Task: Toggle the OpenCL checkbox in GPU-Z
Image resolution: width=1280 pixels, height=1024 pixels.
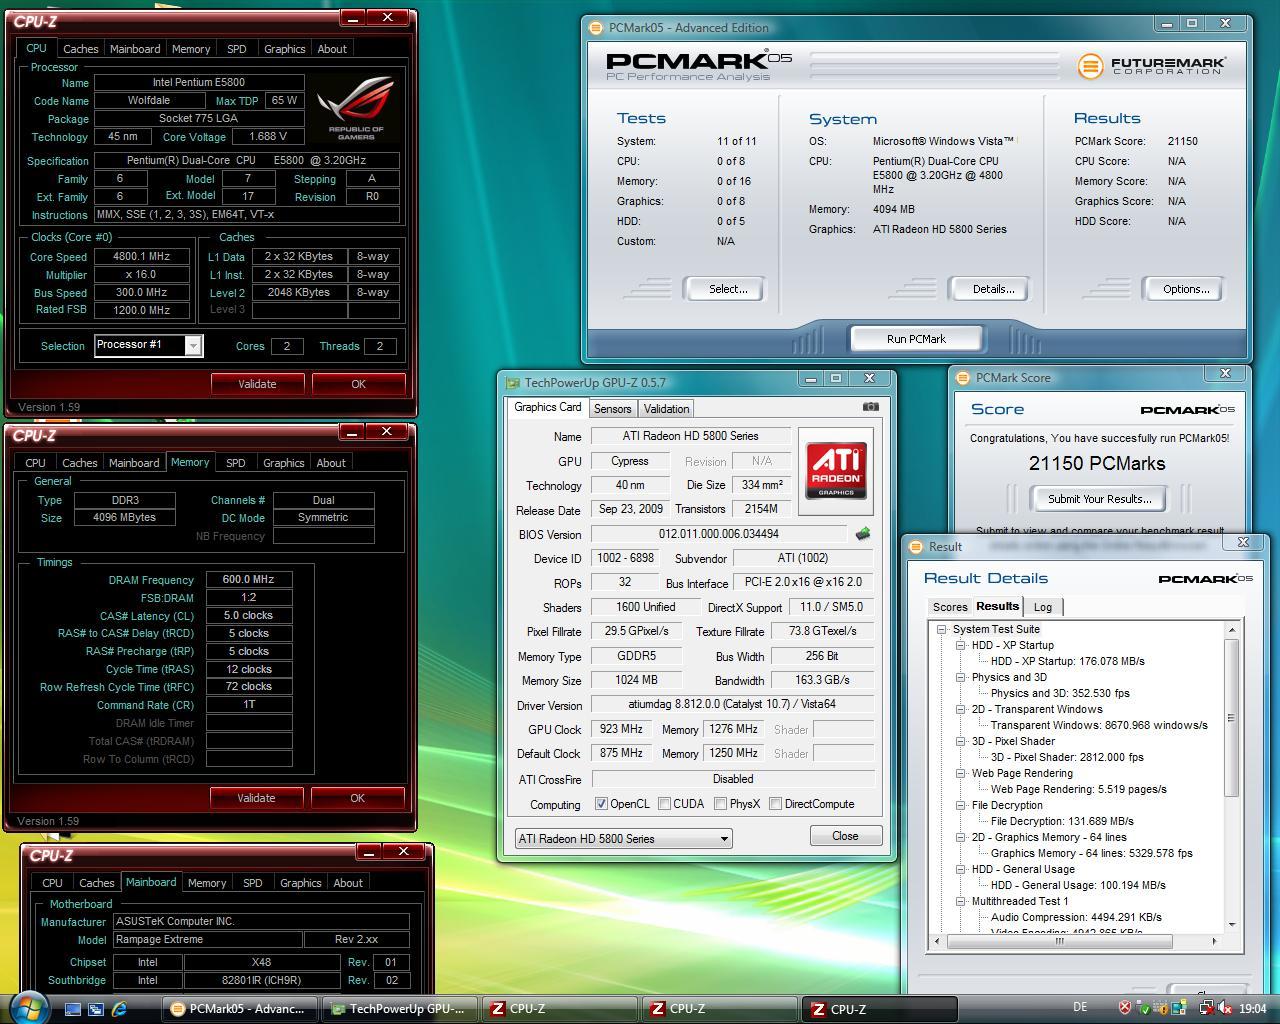Action: tap(601, 804)
